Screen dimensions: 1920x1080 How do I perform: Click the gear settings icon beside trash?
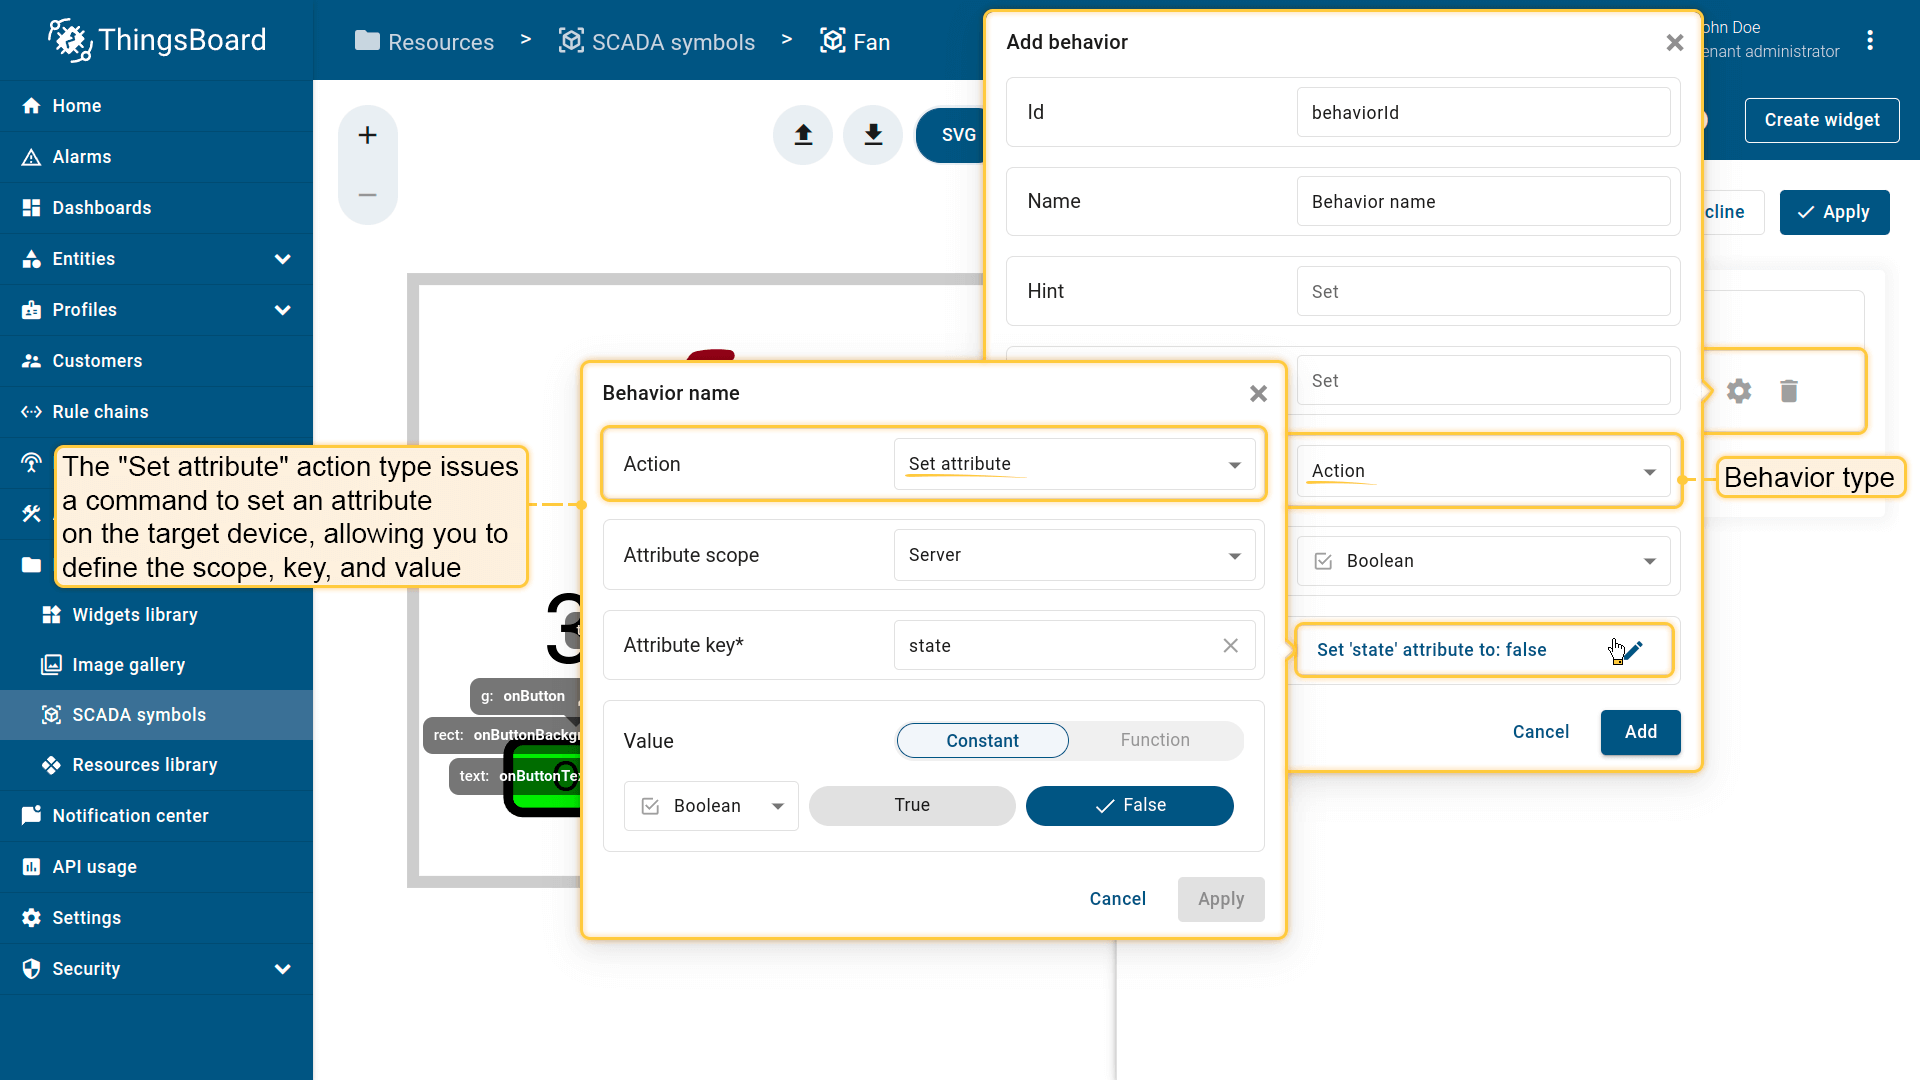(x=1739, y=391)
